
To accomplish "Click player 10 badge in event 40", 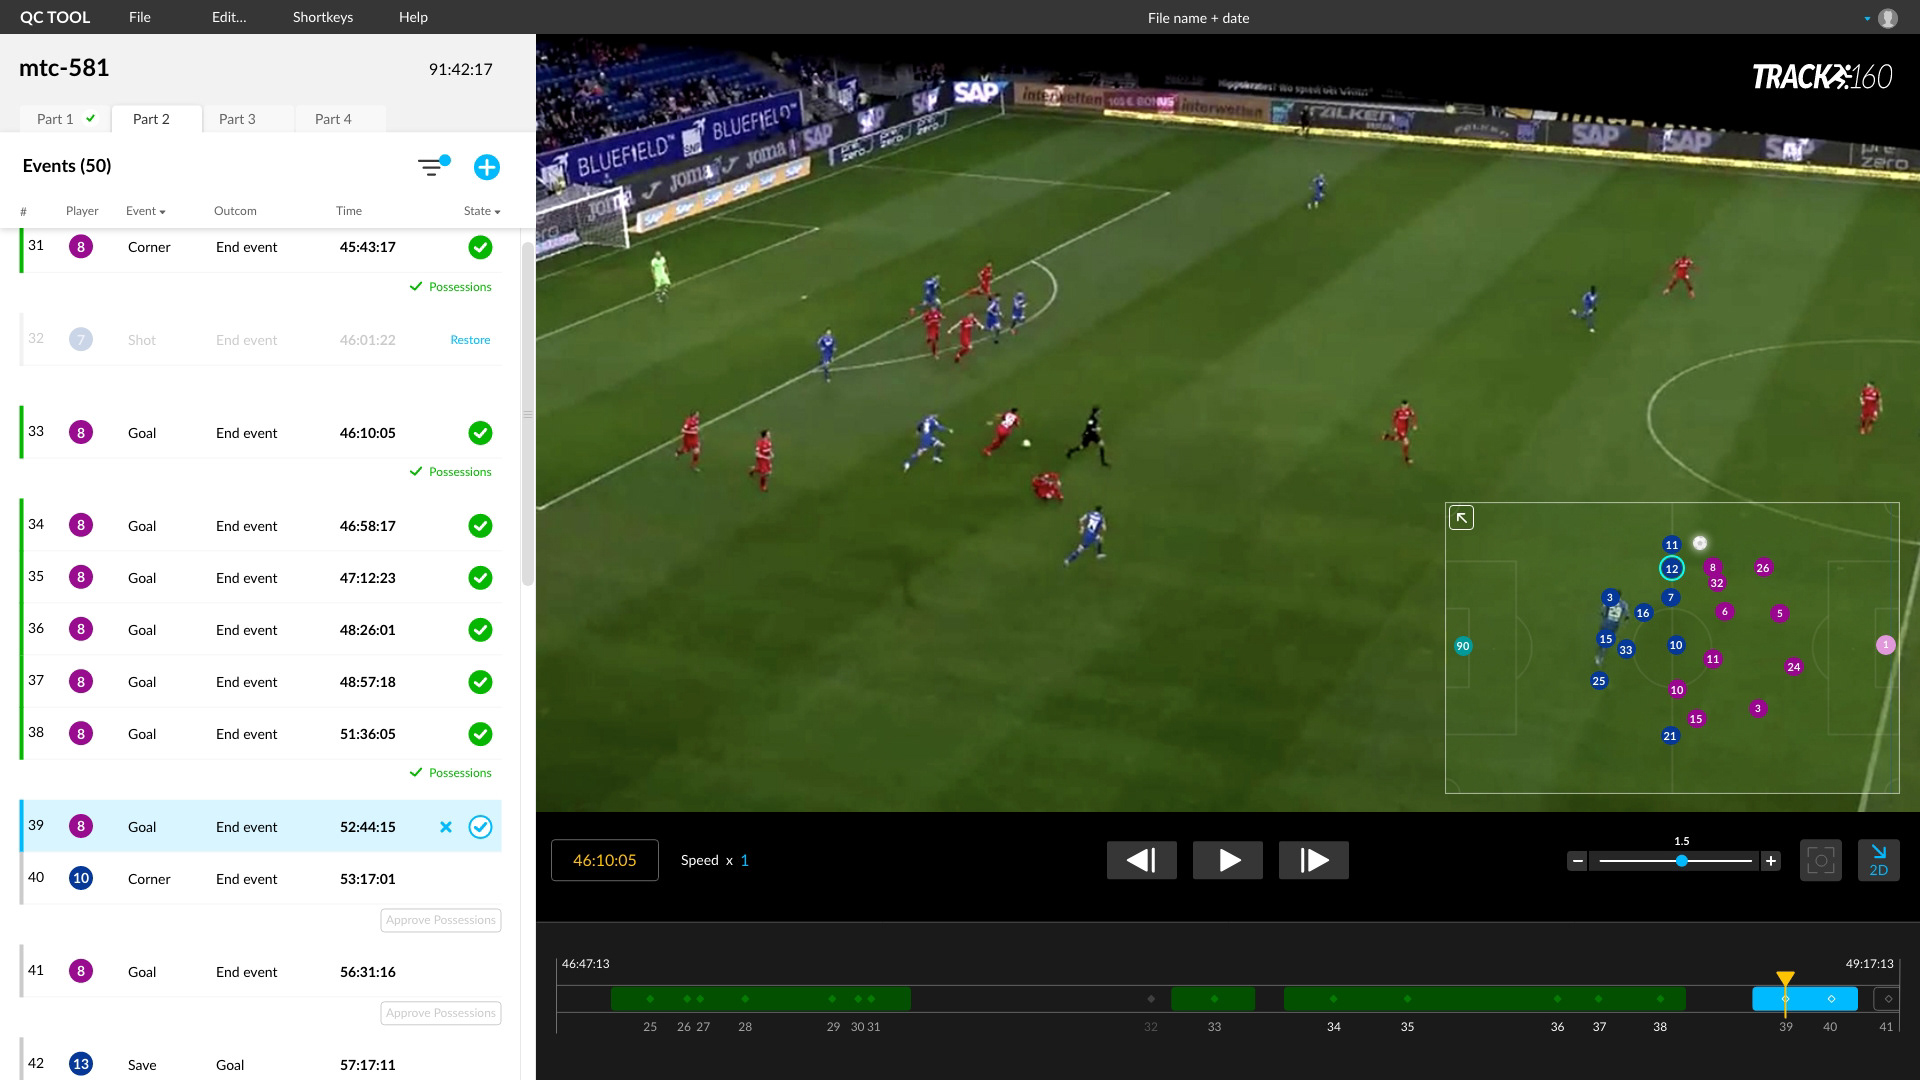I will tap(81, 879).
